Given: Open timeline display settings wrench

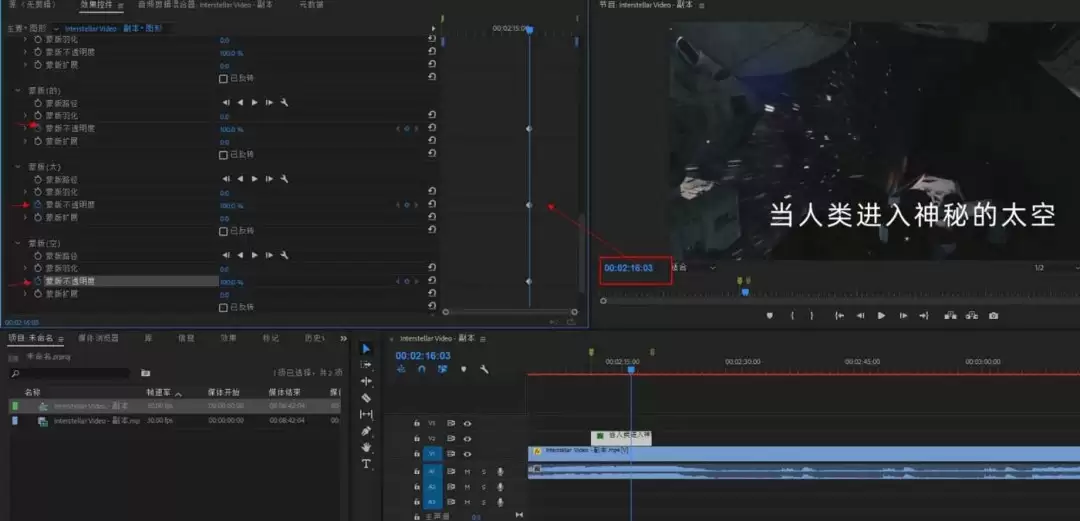Looking at the screenshot, I should pos(484,369).
